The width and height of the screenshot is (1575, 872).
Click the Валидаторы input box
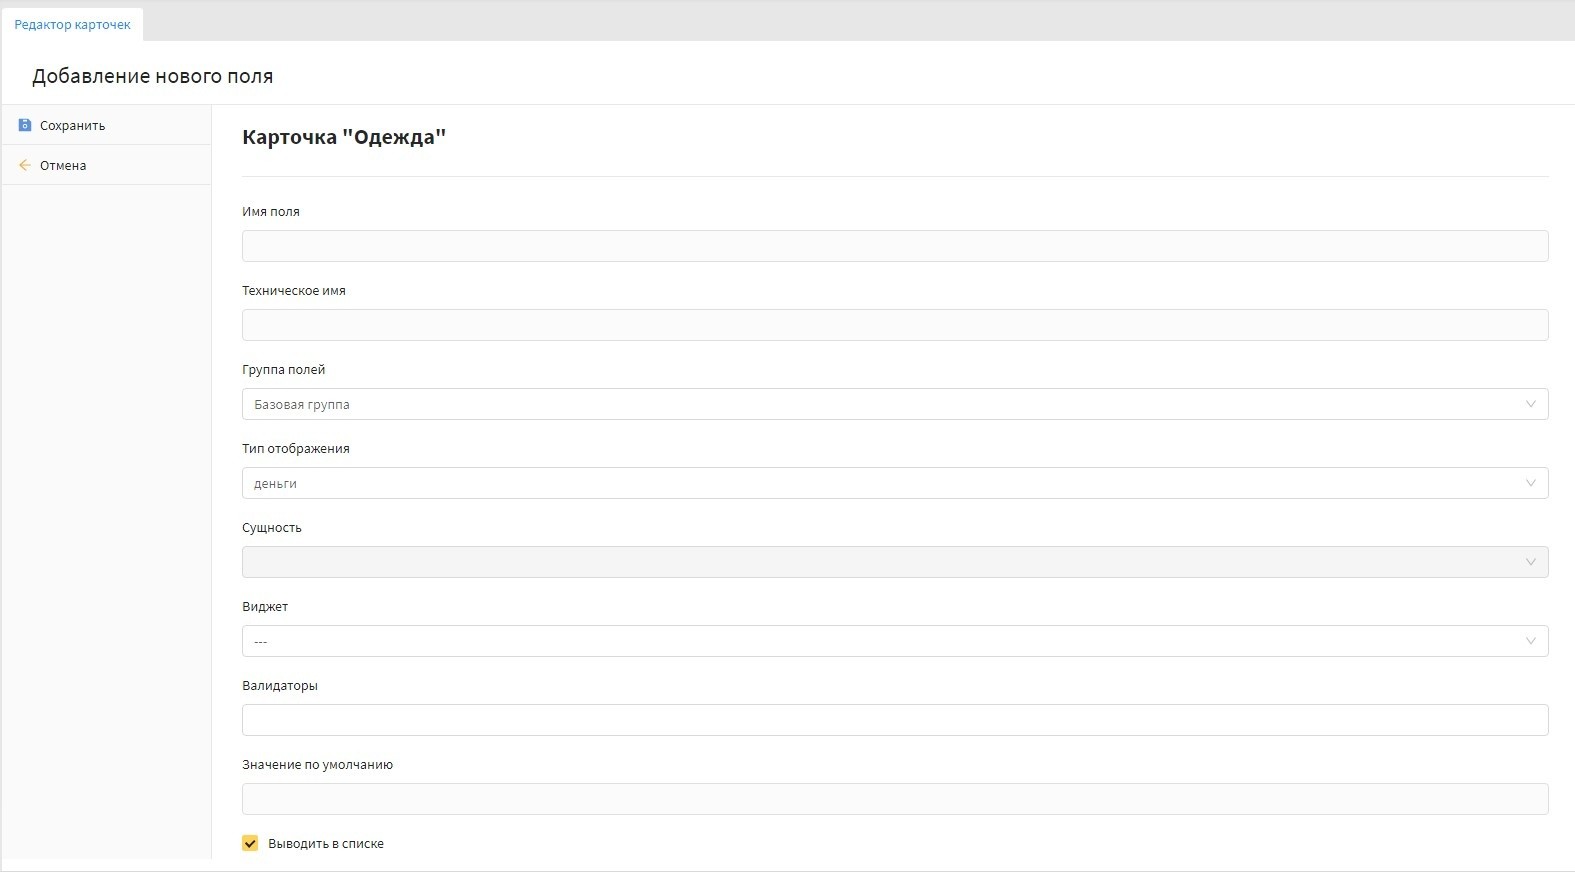click(x=894, y=720)
